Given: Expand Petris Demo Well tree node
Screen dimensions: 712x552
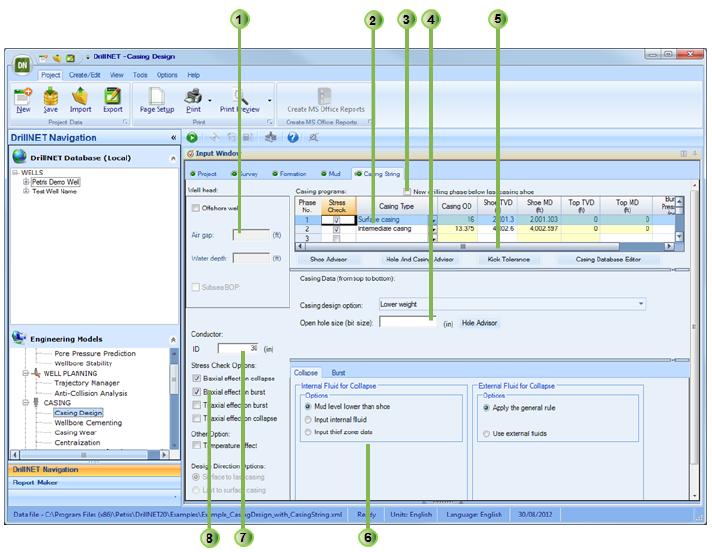Looking at the screenshot, I should tap(26, 182).
